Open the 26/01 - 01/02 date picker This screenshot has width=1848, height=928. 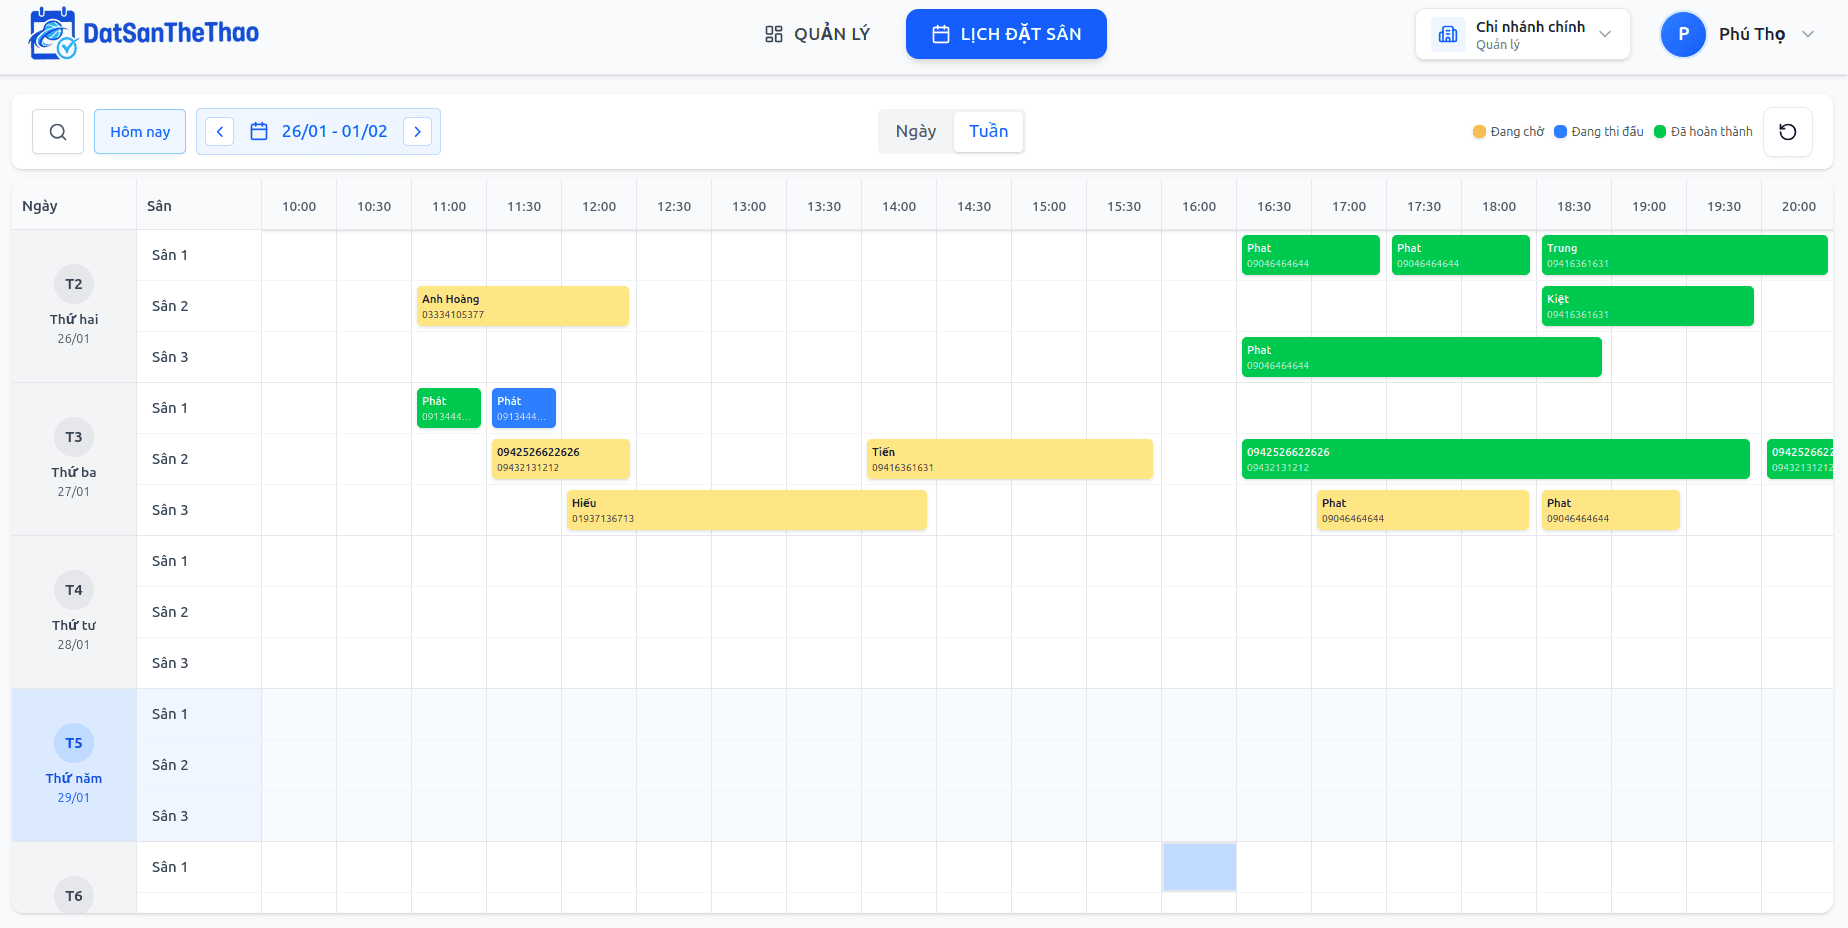pos(334,132)
